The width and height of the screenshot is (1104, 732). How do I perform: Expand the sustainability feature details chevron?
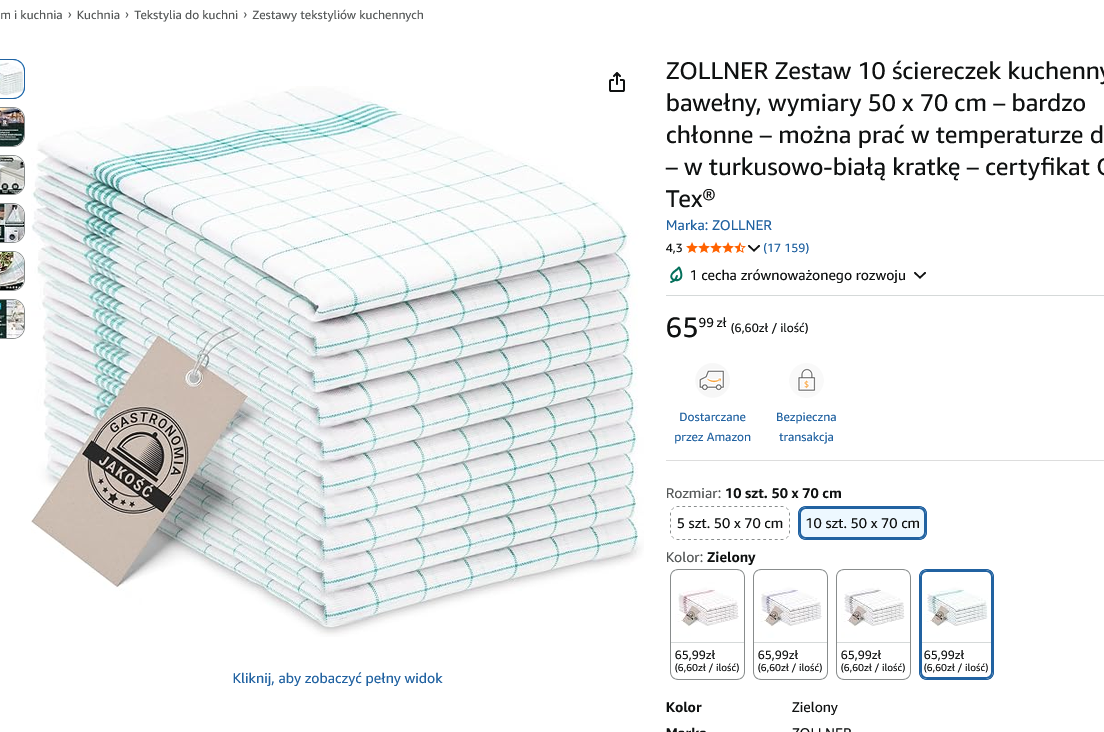(920, 275)
